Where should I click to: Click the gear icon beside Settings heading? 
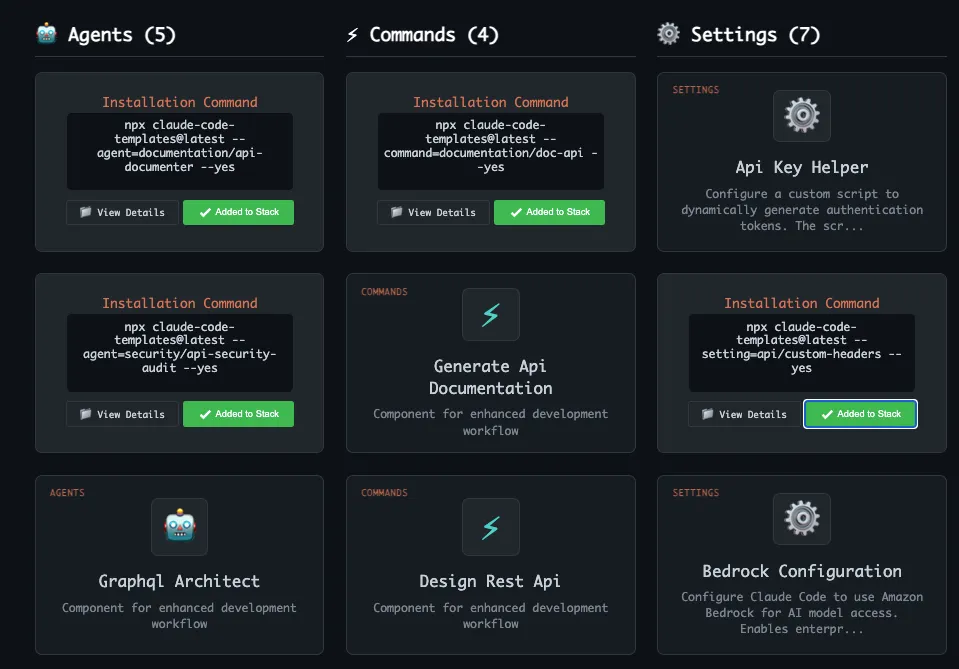(668, 35)
